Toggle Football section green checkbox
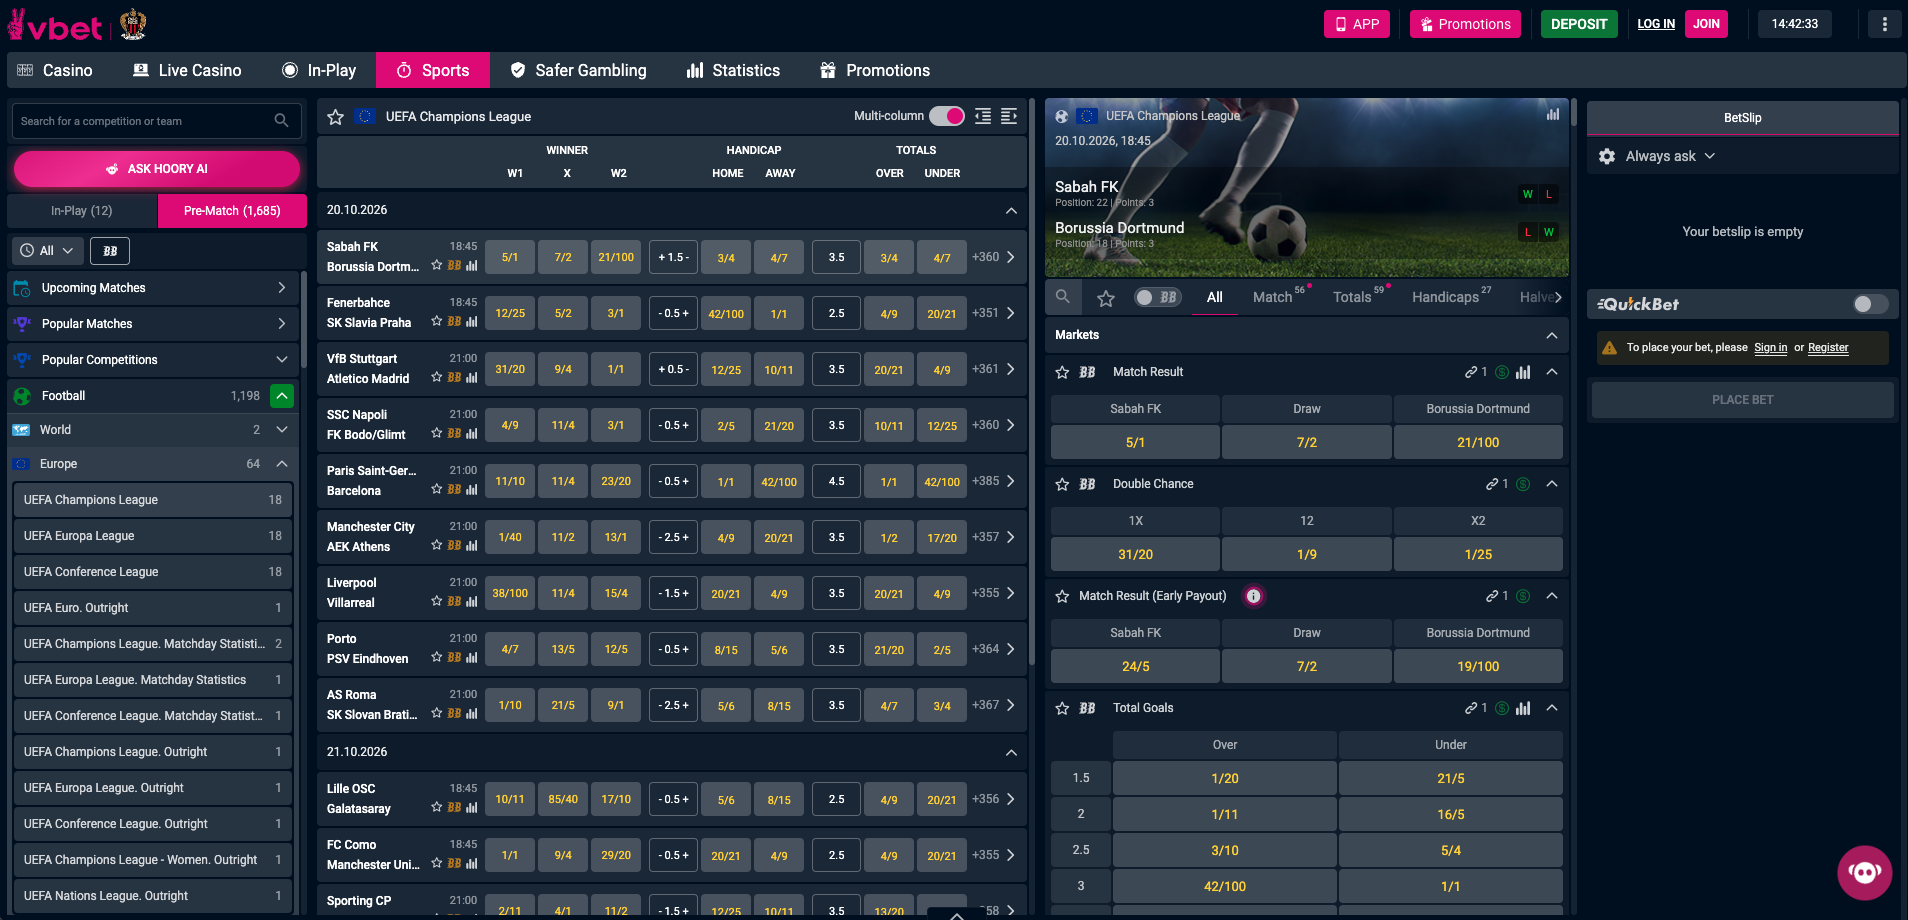The height and width of the screenshot is (920, 1908). pyautogui.click(x=282, y=396)
